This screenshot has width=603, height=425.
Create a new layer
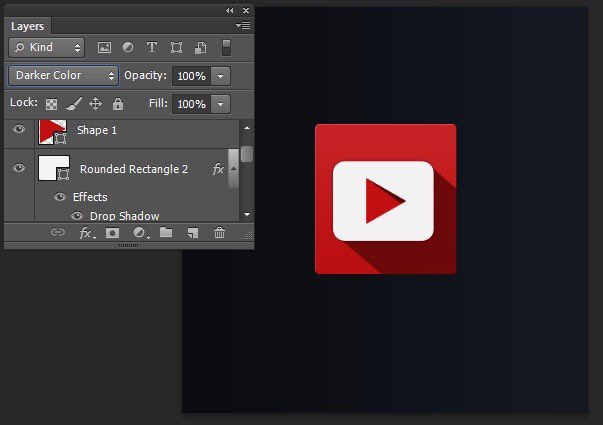coord(193,233)
